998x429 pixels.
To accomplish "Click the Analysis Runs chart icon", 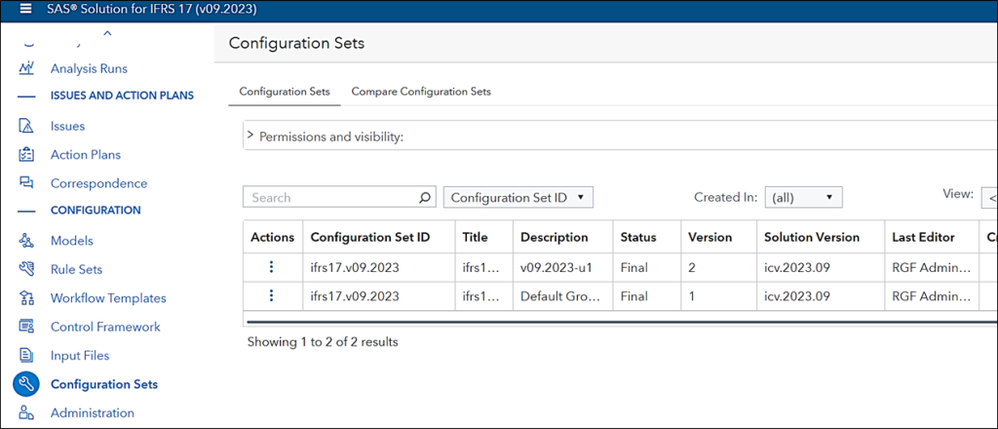I will [27, 68].
